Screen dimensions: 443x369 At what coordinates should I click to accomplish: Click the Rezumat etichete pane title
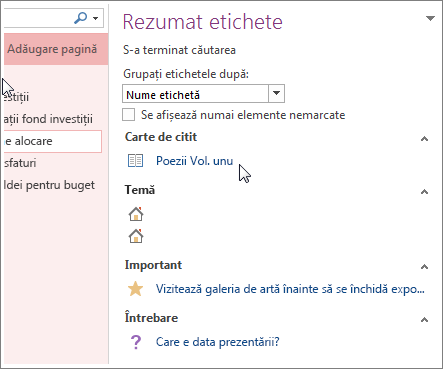click(203, 22)
